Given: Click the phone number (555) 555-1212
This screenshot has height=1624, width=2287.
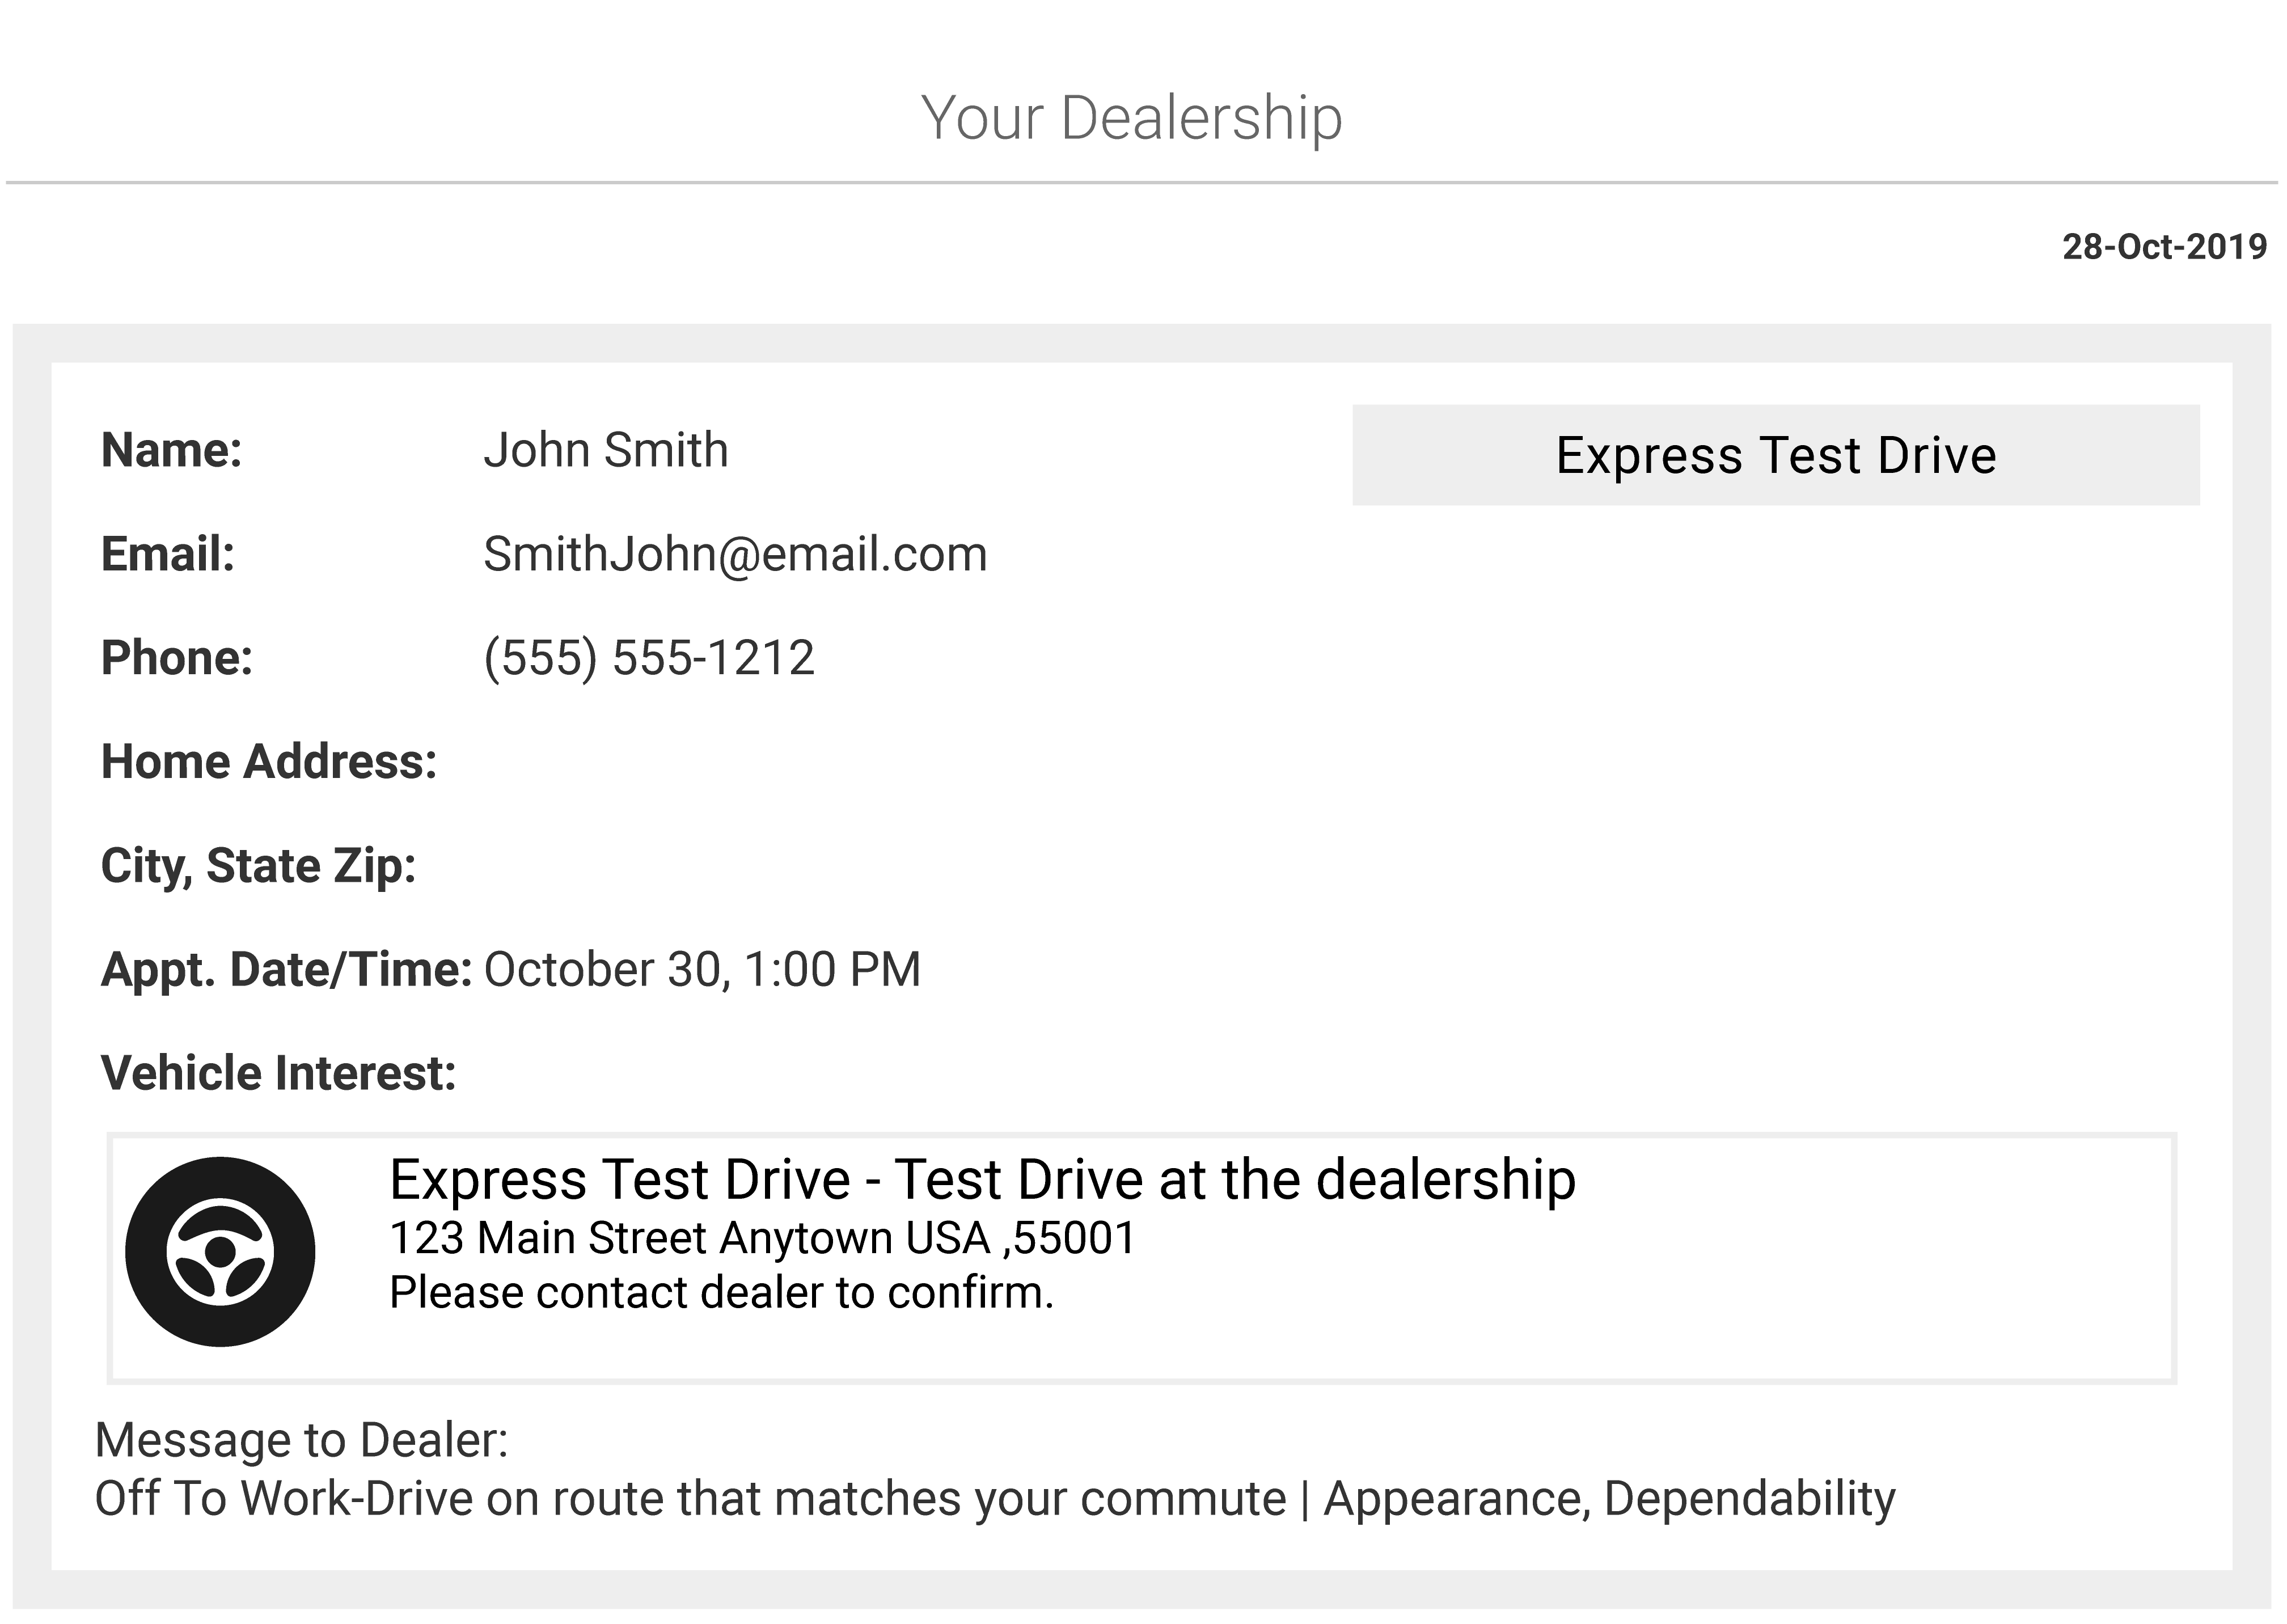Looking at the screenshot, I should 649,658.
